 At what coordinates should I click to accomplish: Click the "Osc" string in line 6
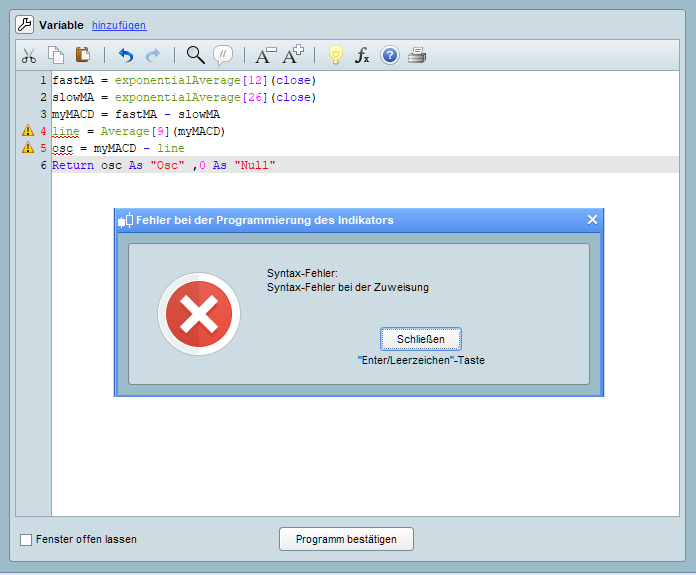coord(167,165)
